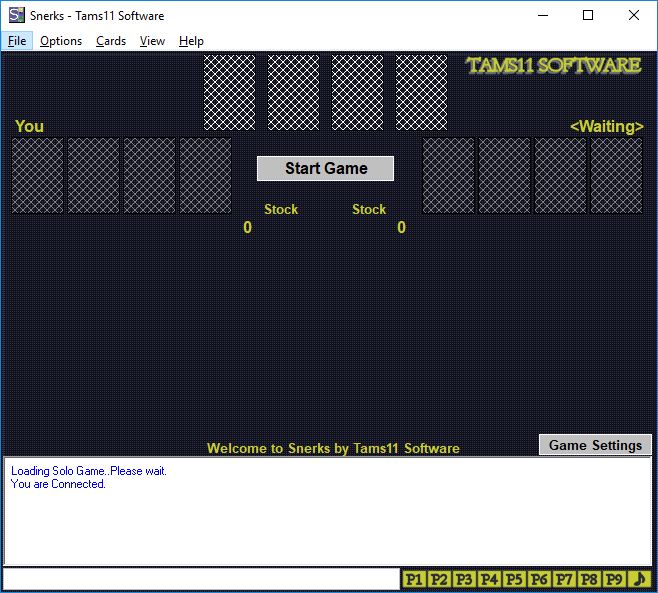Click opponent's third card slot under Waiting
This screenshot has height=593, width=658.
[560, 176]
